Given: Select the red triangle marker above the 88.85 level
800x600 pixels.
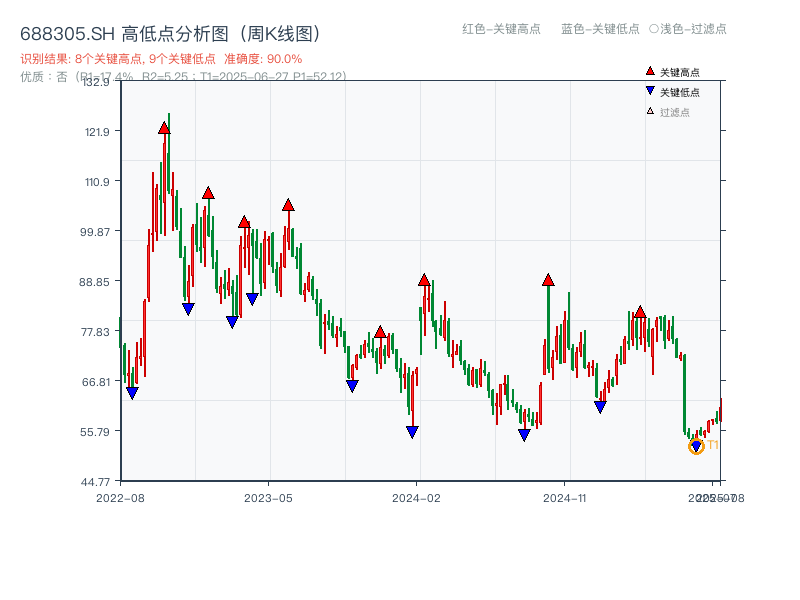Looking at the screenshot, I should pos(426,281).
